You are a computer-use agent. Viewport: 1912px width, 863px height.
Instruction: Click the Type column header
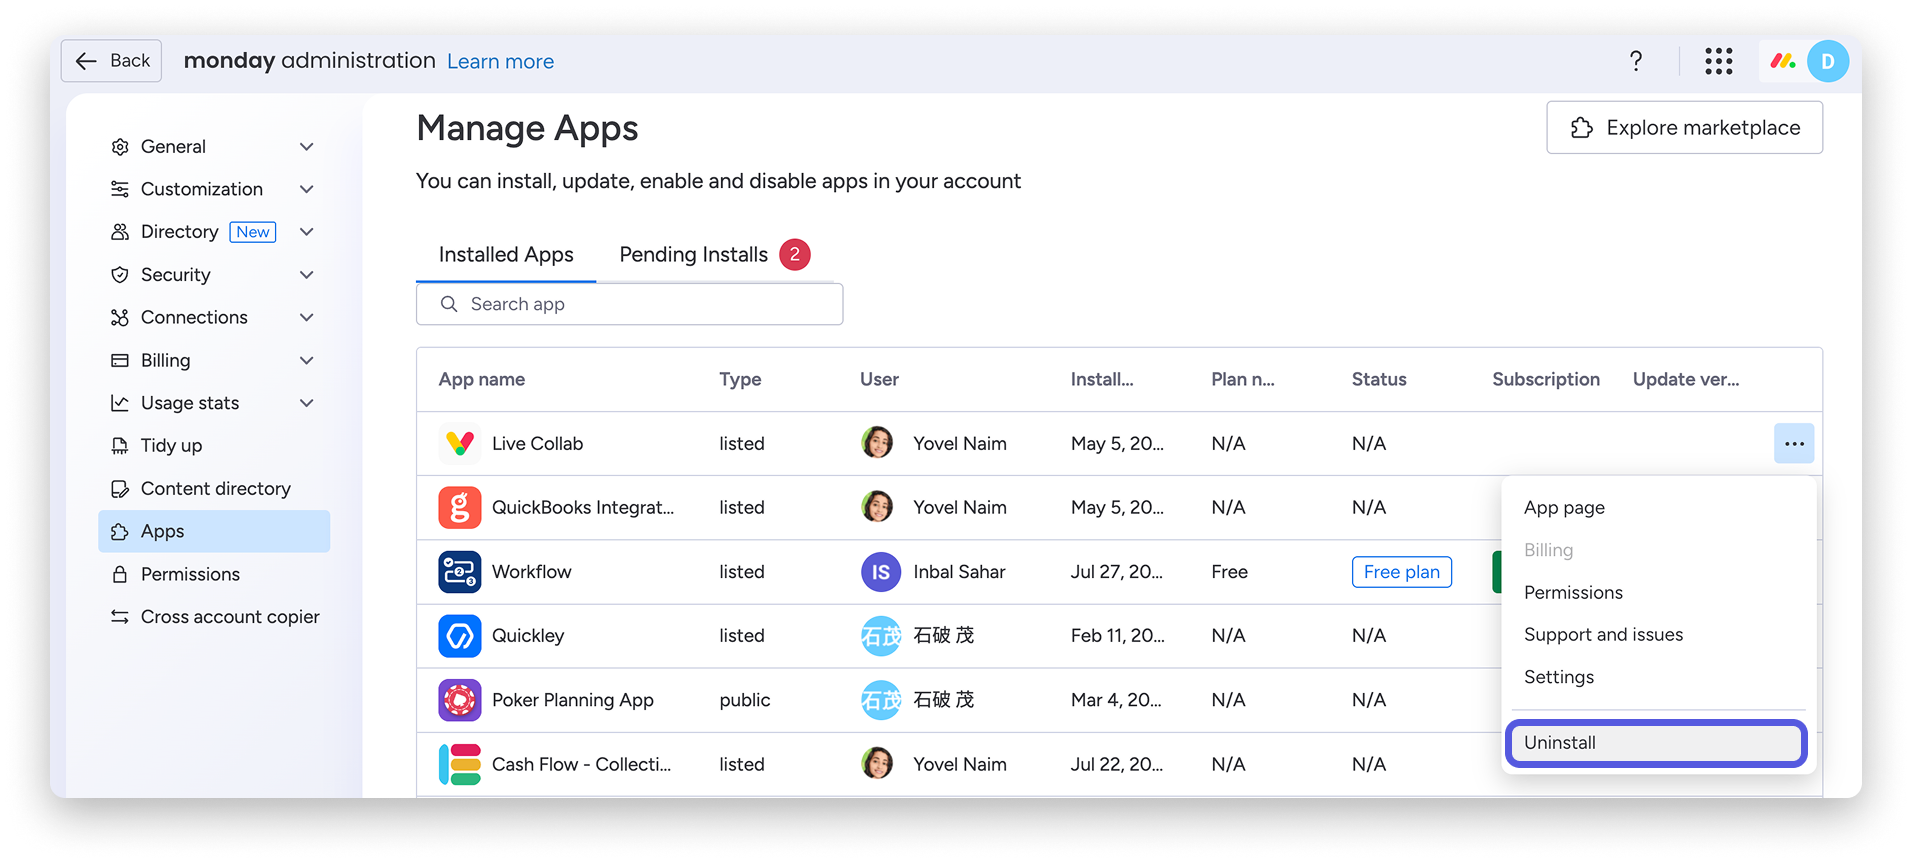click(x=740, y=380)
